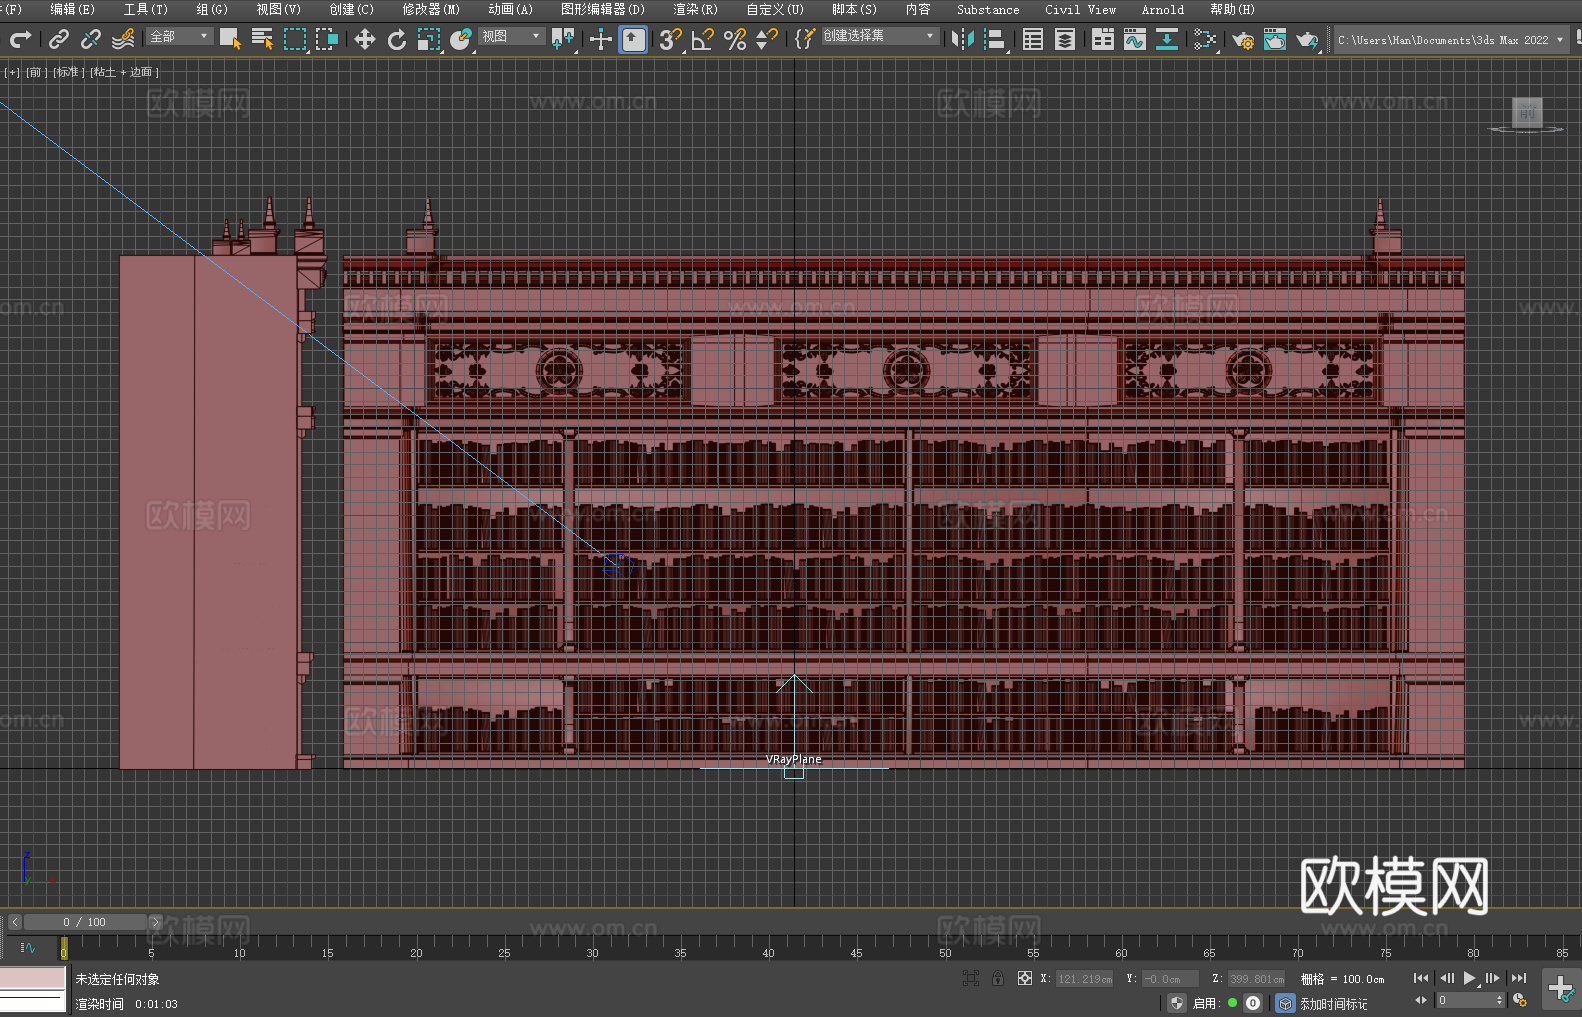Show the Ribbon toggle icon

[x=1103, y=39]
